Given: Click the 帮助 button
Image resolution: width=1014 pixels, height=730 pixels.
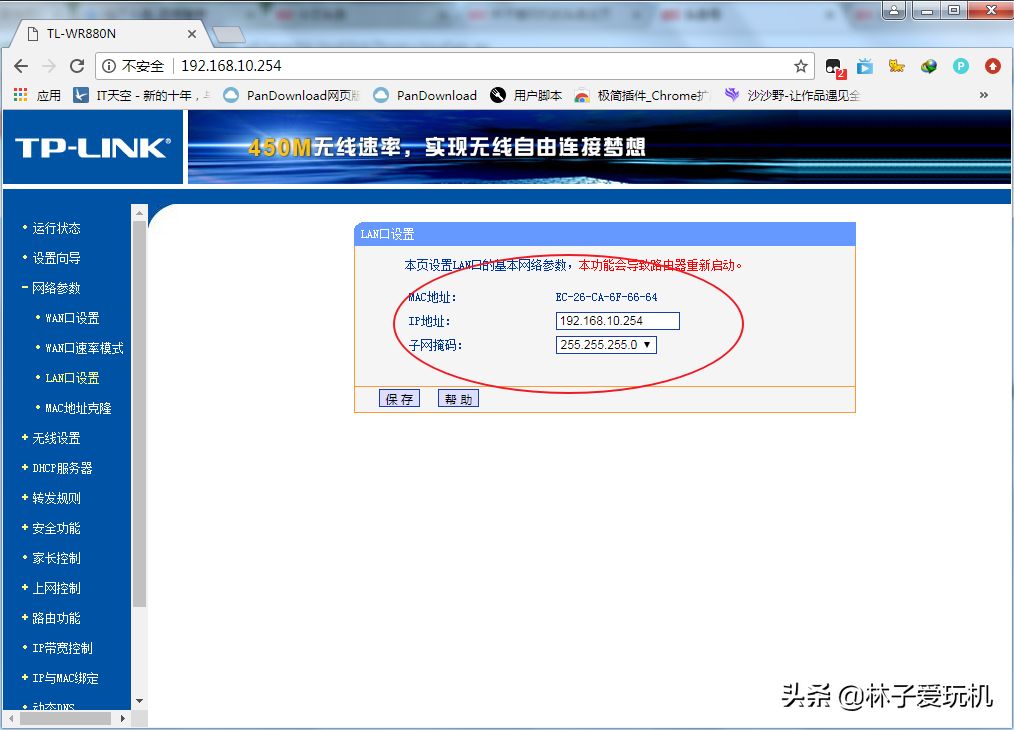Looking at the screenshot, I should point(458,399).
